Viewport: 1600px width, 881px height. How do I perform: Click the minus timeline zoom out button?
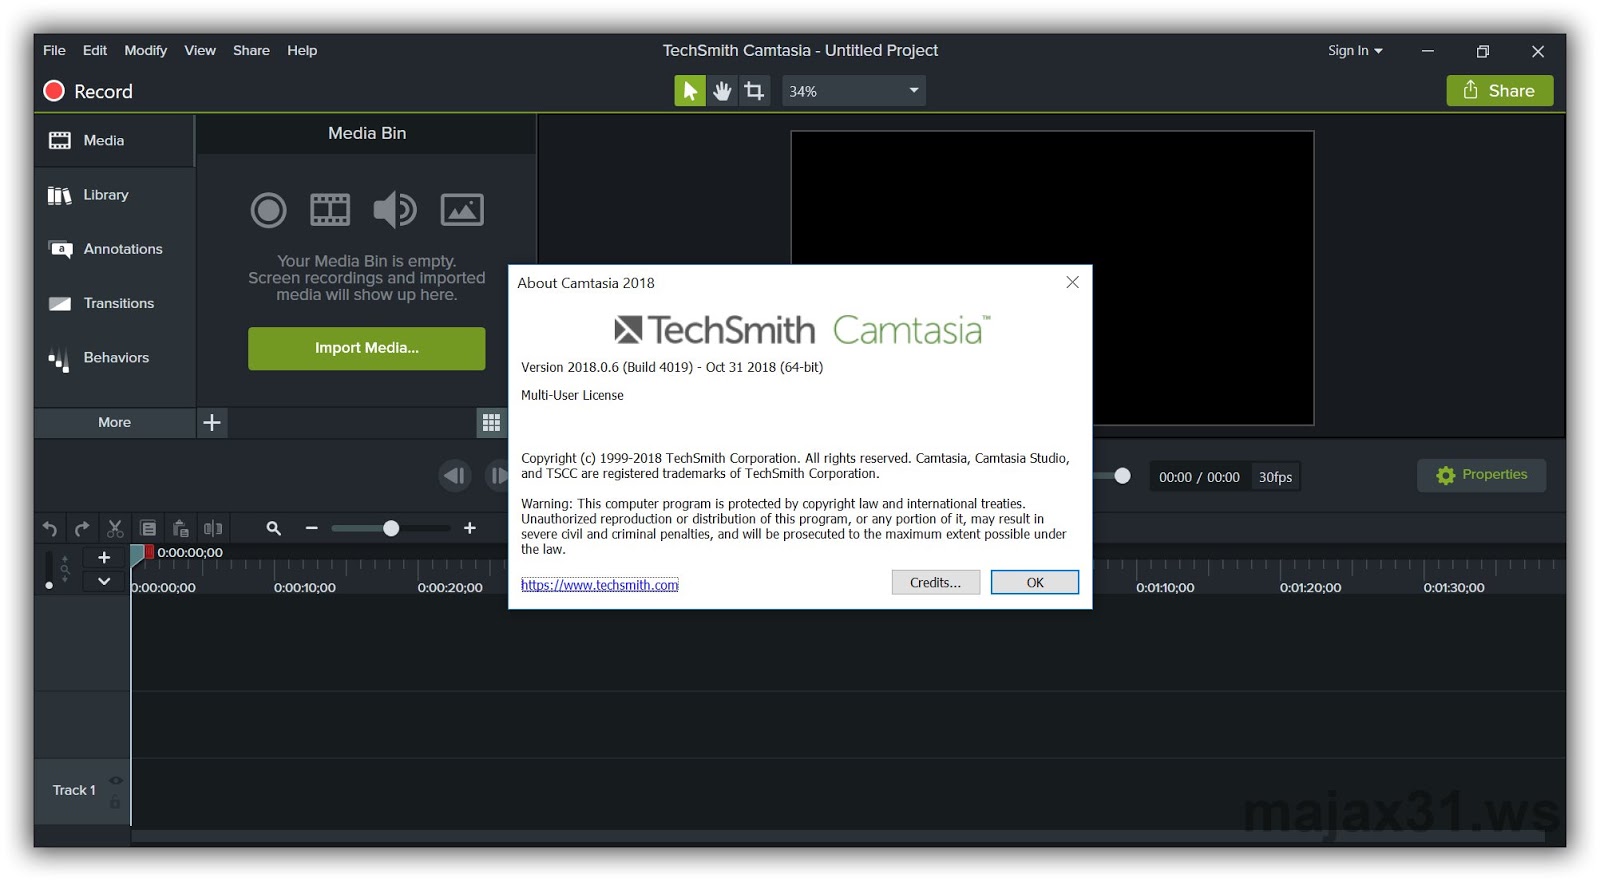(312, 528)
